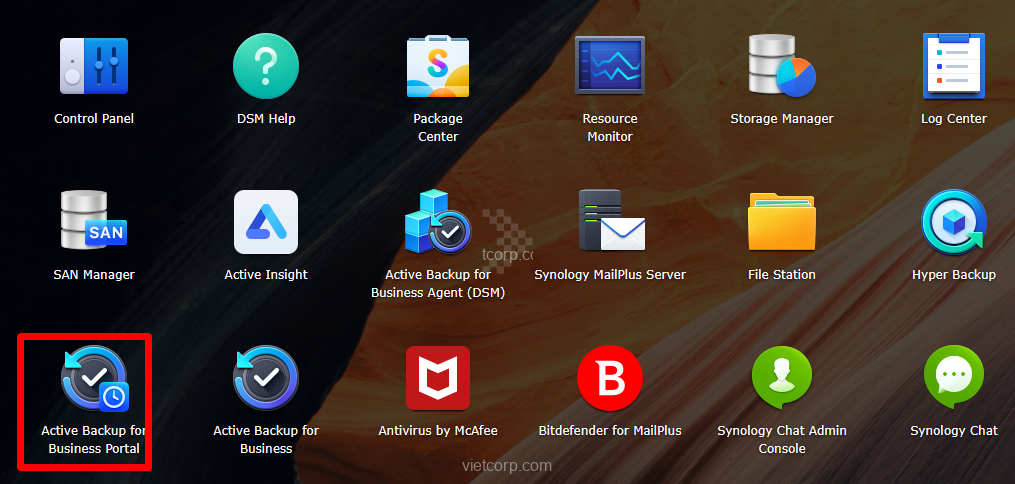The height and width of the screenshot is (484, 1015).
Task: Launch Storage Manager
Action: coord(782,67)
